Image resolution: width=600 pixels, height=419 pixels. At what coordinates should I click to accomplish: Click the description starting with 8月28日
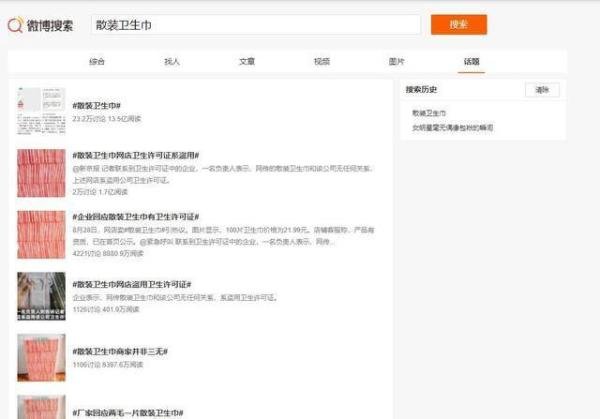[223, 236]
